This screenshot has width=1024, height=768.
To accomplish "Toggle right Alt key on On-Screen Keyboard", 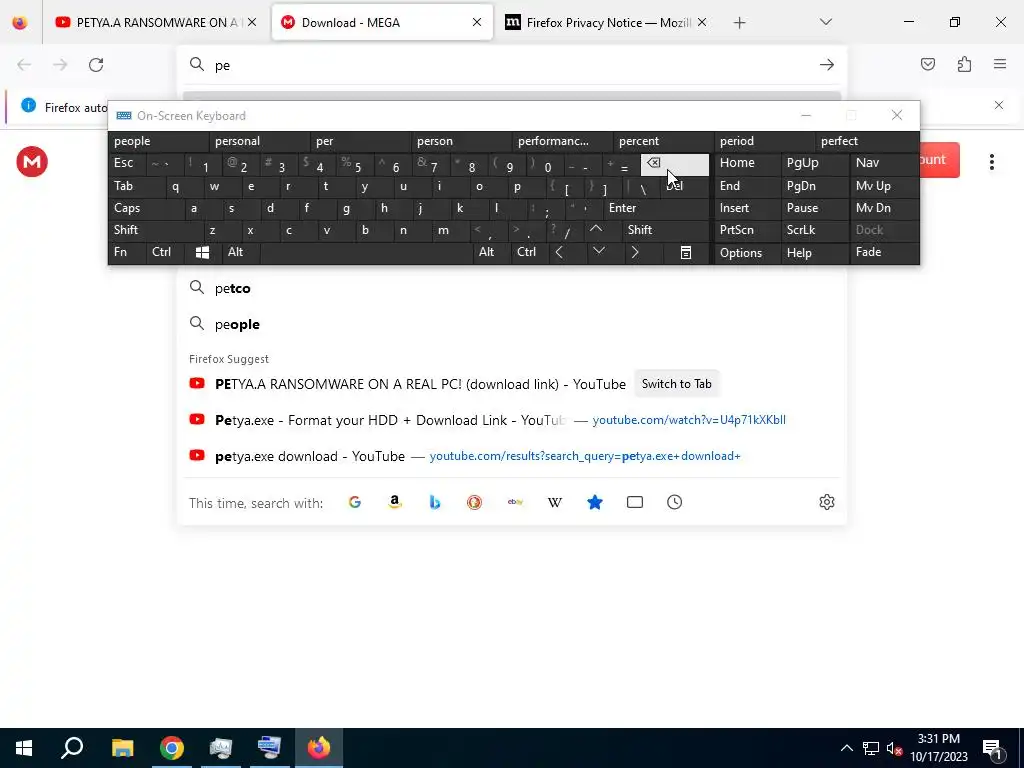I will [x=490, y=253].
